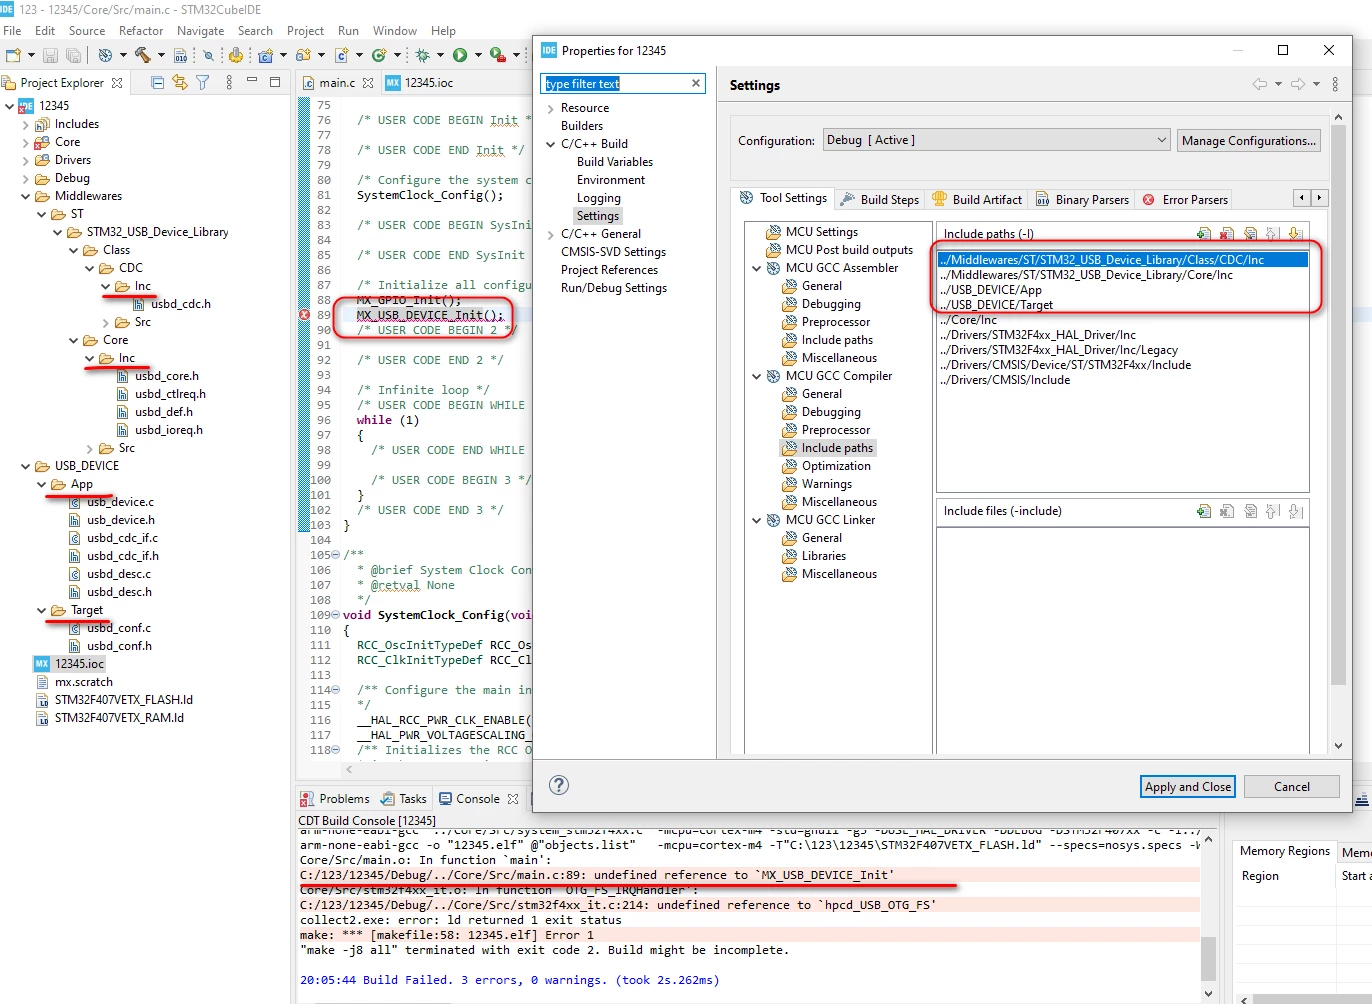The image size is (1372, 1004).
Task: Open the Project Explorer view menu dots
Action: pyautogui.click(x=229, y=83)
